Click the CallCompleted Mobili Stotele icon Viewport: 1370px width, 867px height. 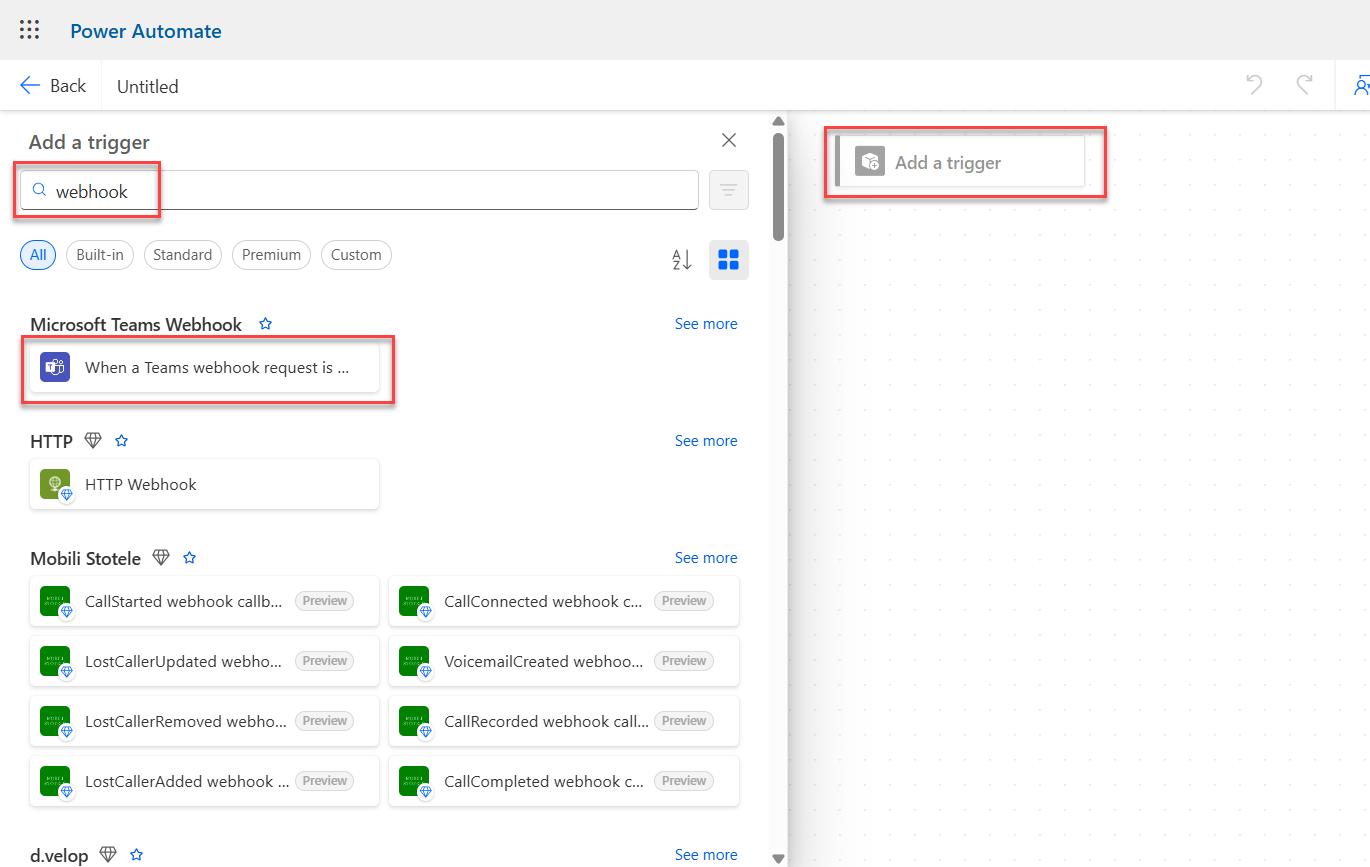click(414, 781)
